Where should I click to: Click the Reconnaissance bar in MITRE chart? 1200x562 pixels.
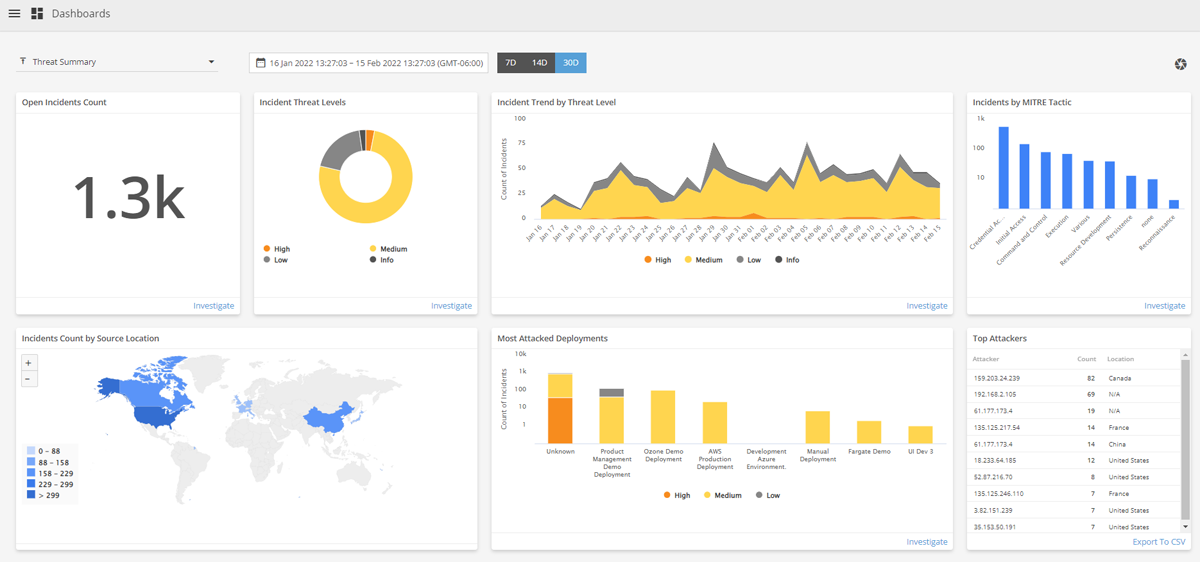pyautogui.click(x=1174, y=204)
